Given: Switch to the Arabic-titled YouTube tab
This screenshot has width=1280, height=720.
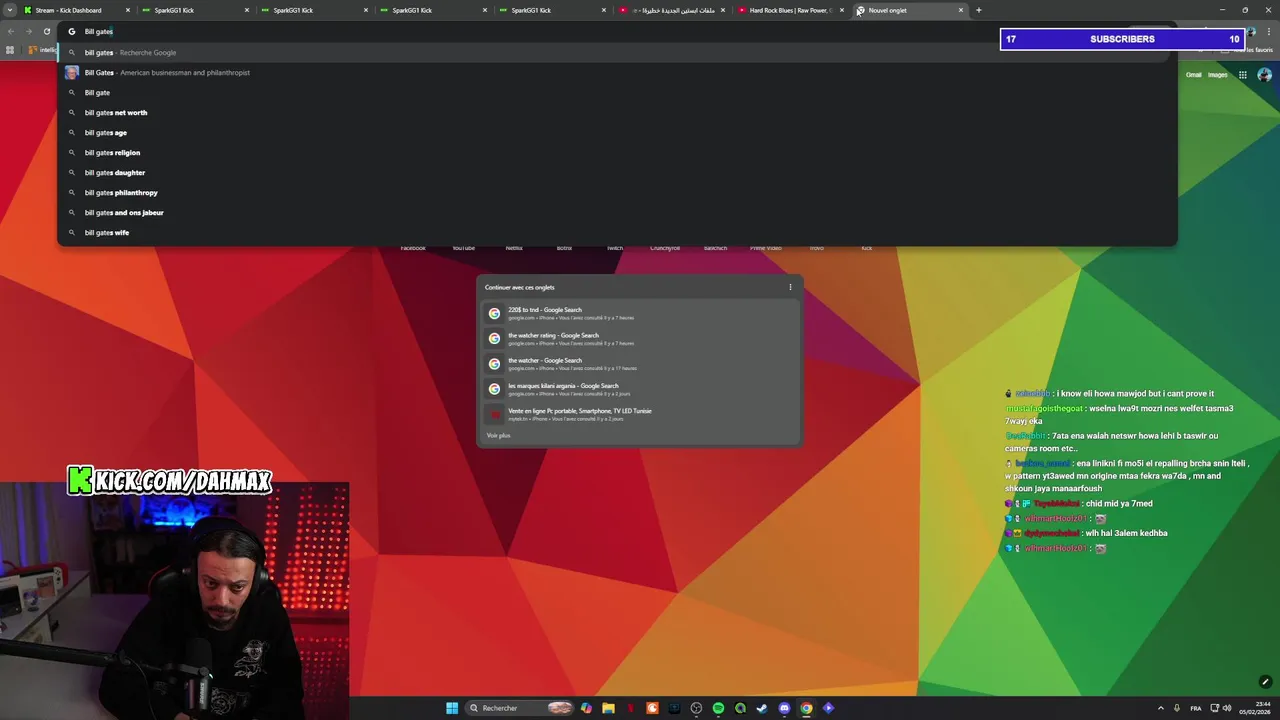Looking at the screenshot, I should click(x=672, y=10).
